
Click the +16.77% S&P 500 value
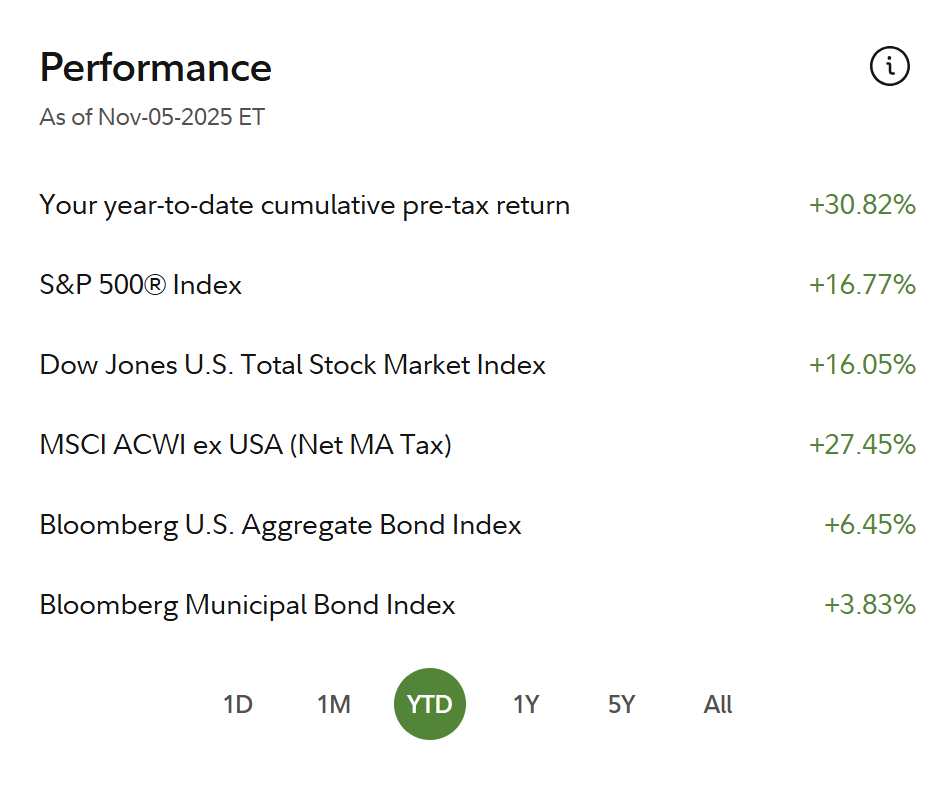(x=862, y=285)
